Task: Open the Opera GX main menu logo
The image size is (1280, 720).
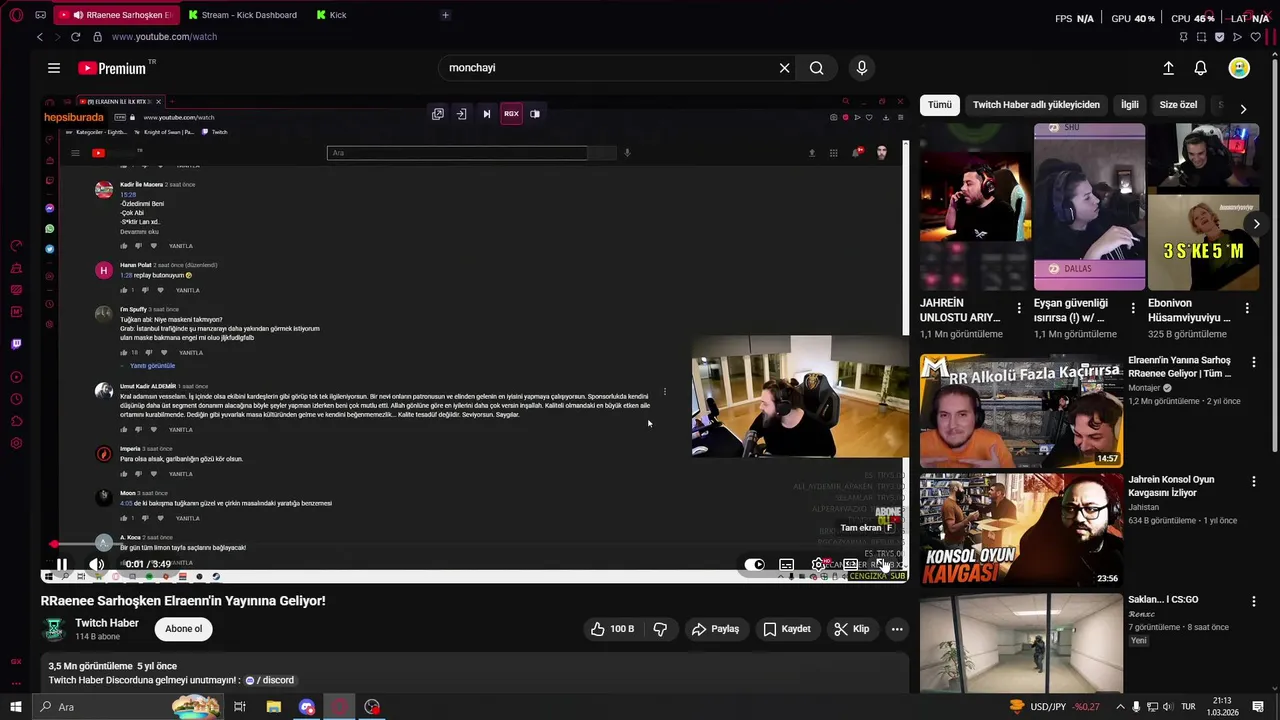Action: click(x=15, y=15)
